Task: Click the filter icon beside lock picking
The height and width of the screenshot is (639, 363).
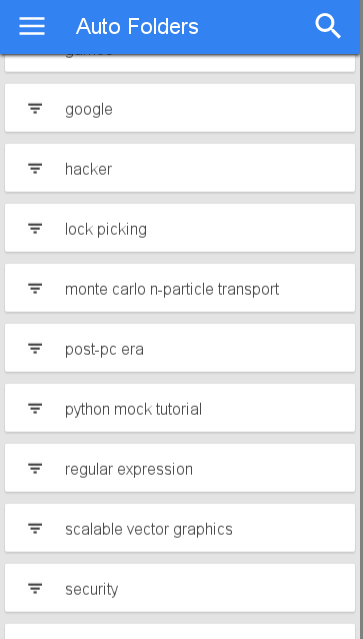Action: pyautogui.click(x=35, y=228)
